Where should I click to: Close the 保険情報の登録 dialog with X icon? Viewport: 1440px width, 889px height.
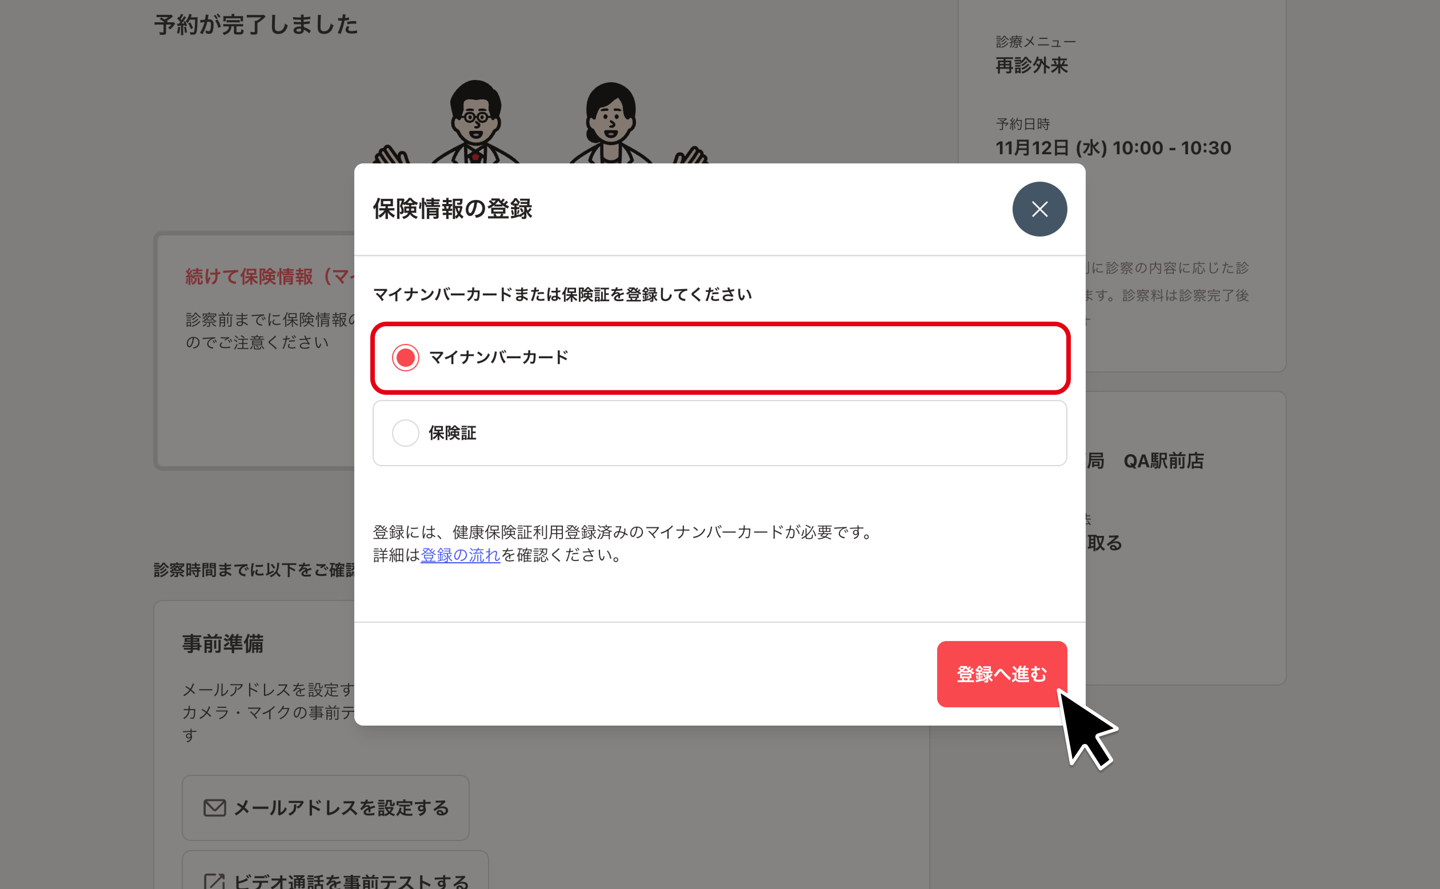1039,209
